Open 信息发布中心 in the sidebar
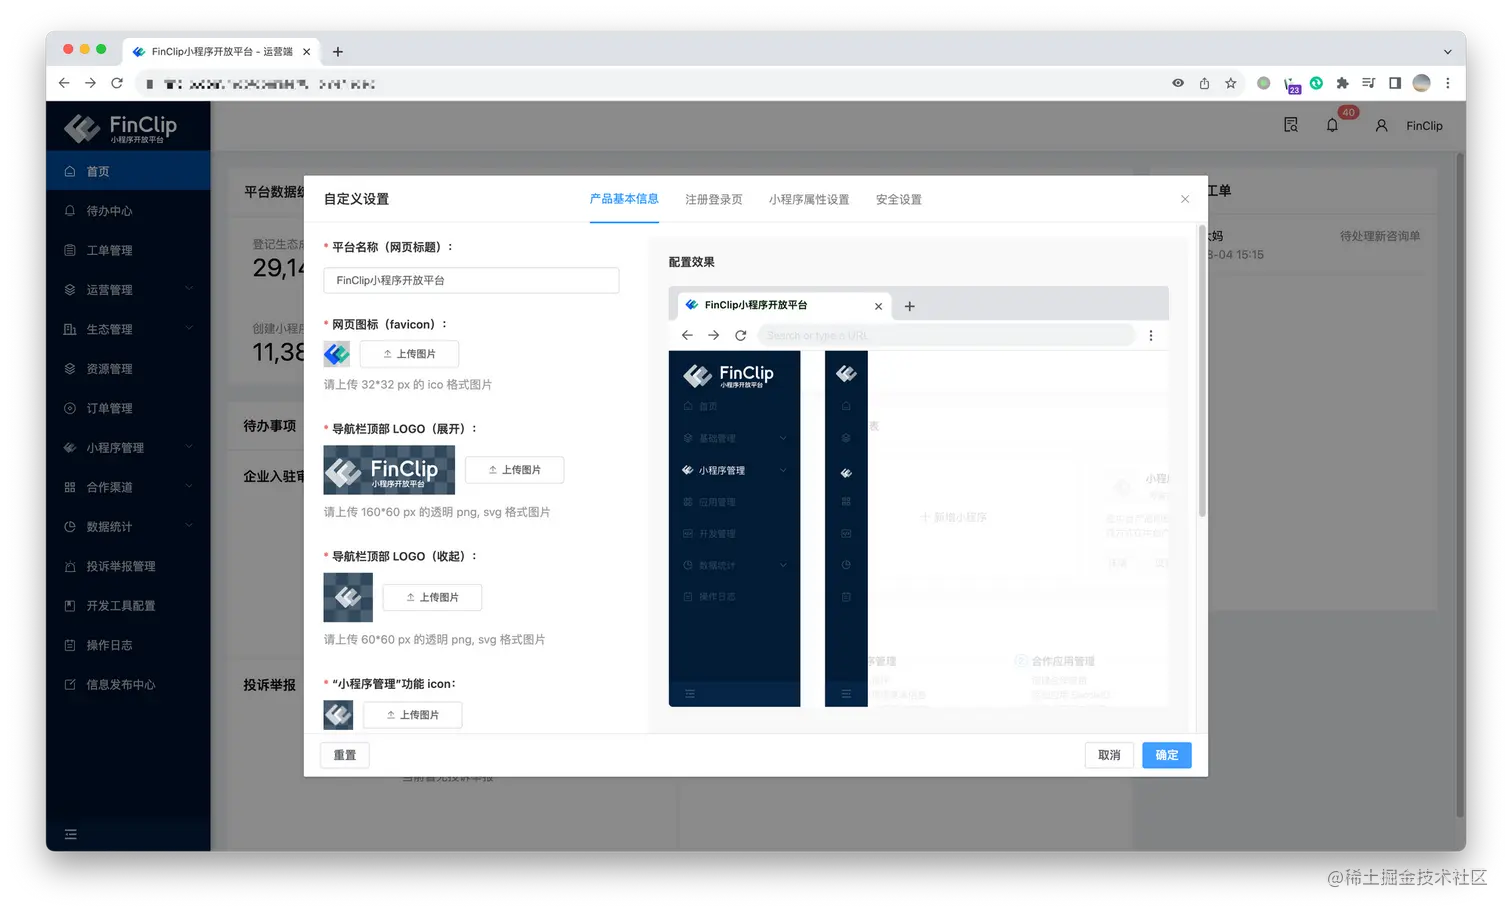This screenshot has height=912, width=1512. (128, 685)
